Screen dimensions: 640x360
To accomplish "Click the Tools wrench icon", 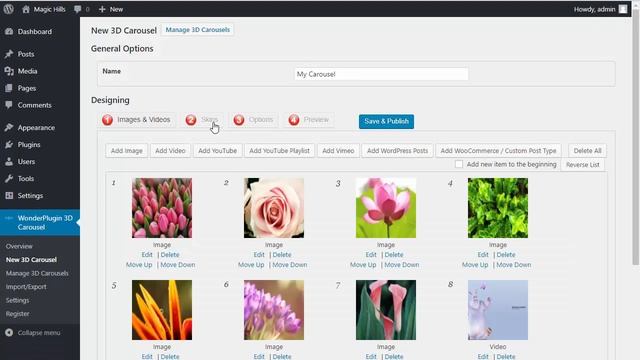I will 9,178.
